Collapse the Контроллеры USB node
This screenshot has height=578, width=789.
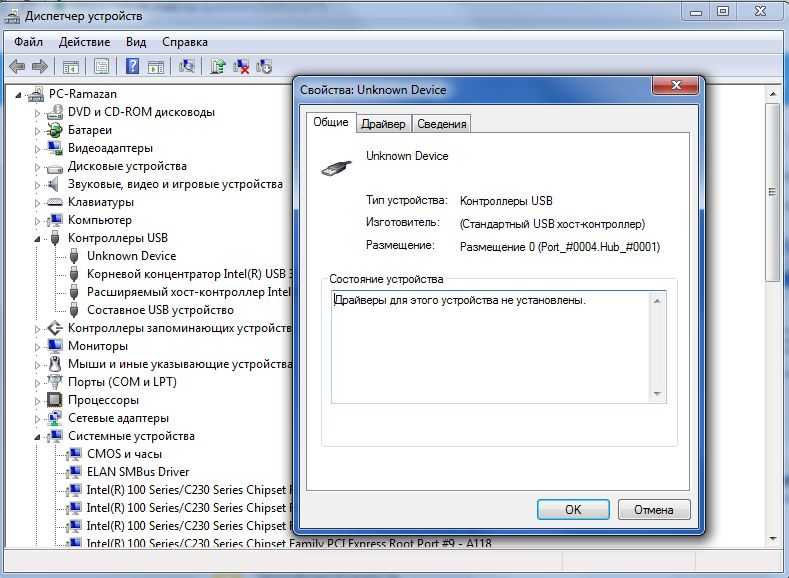37,239
